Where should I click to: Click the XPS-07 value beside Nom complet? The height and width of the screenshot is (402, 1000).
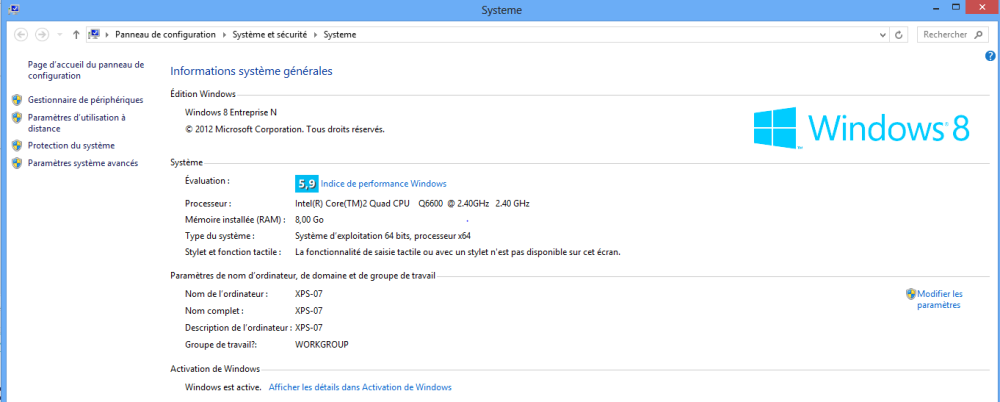(x=309, y=311)
